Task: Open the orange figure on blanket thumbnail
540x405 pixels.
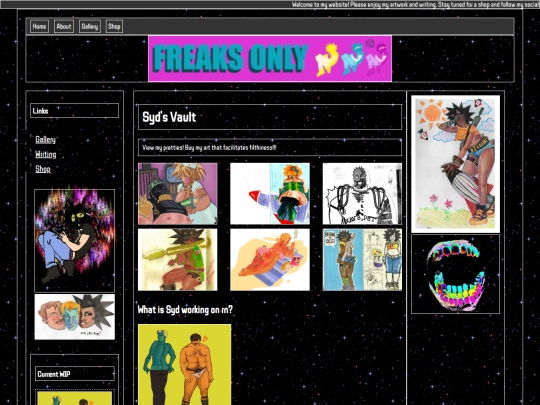Action: coord(270,260)
